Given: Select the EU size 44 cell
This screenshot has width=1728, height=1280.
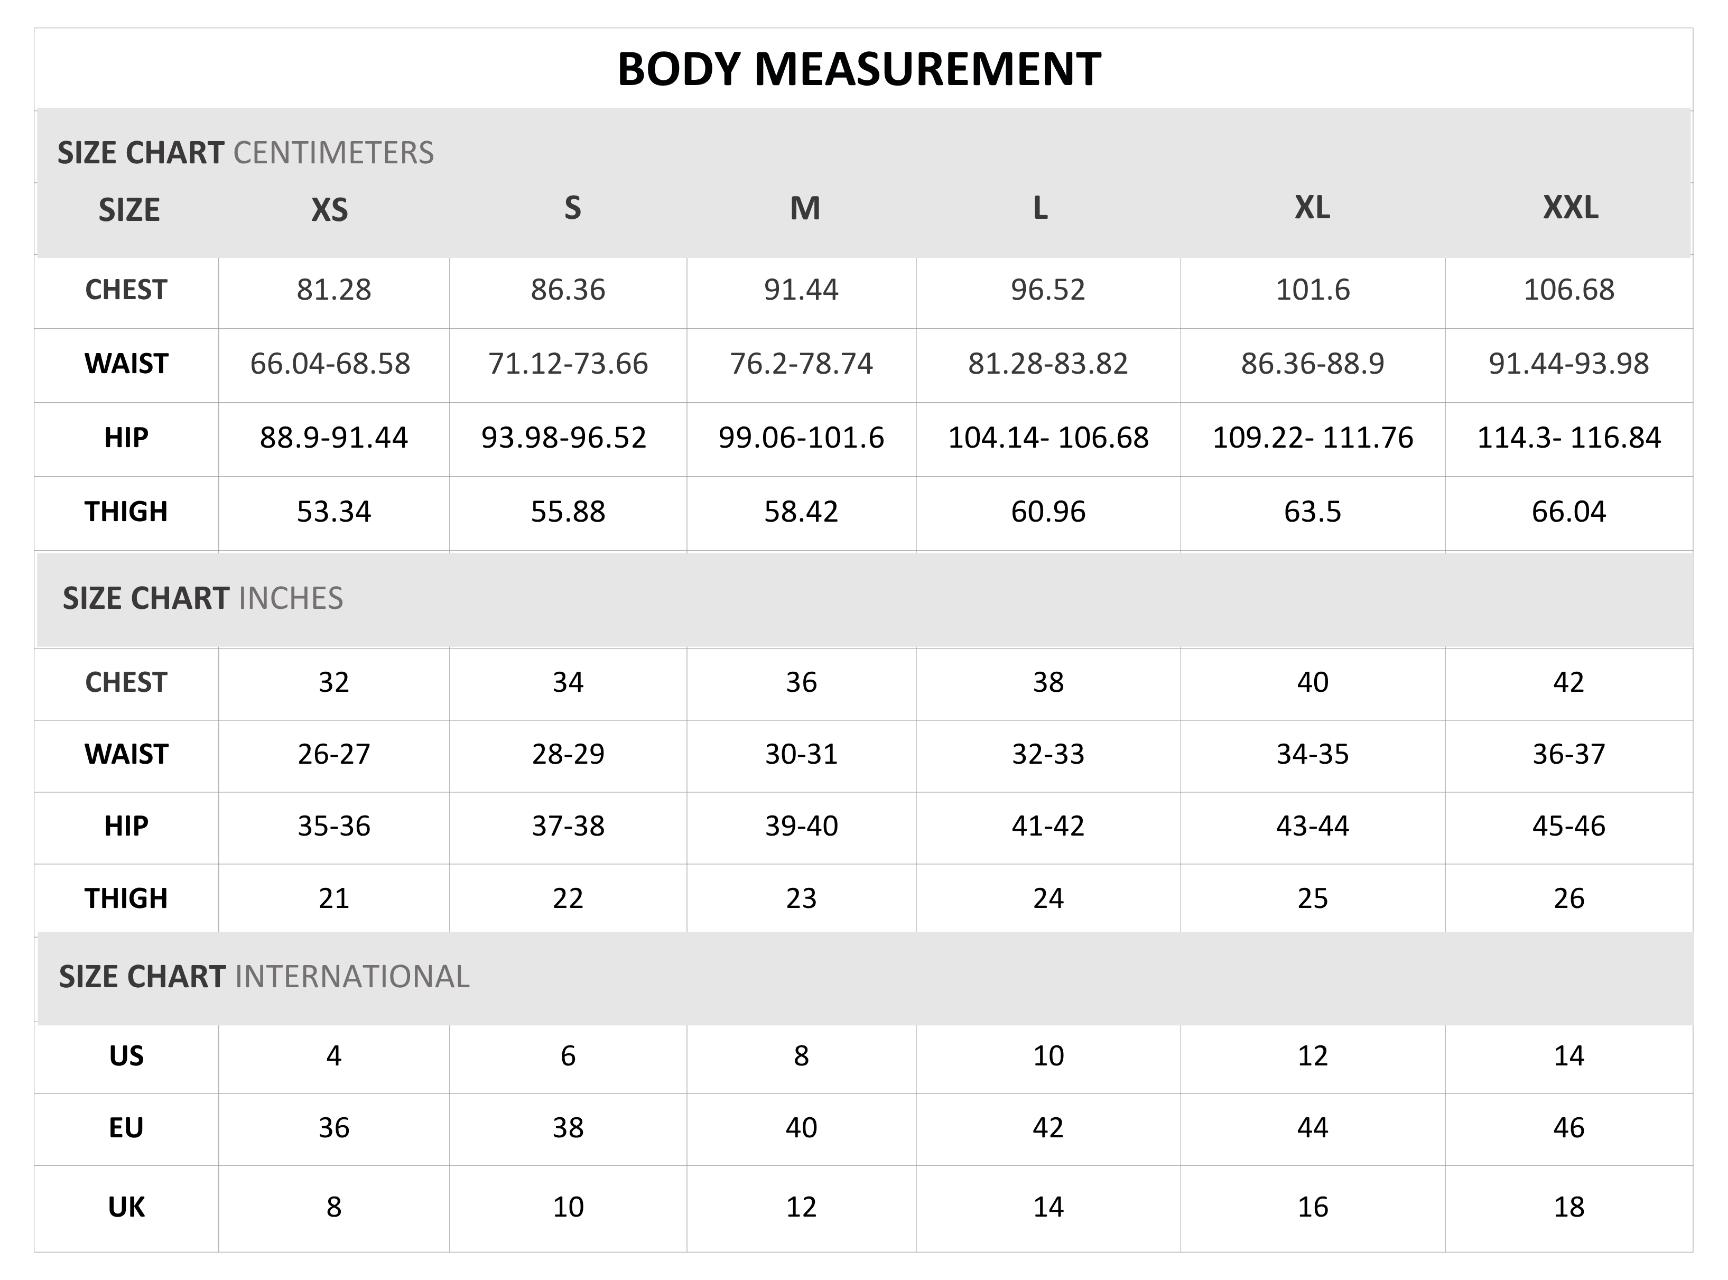Looking at the screenshot, I should click(1312, 1128).
